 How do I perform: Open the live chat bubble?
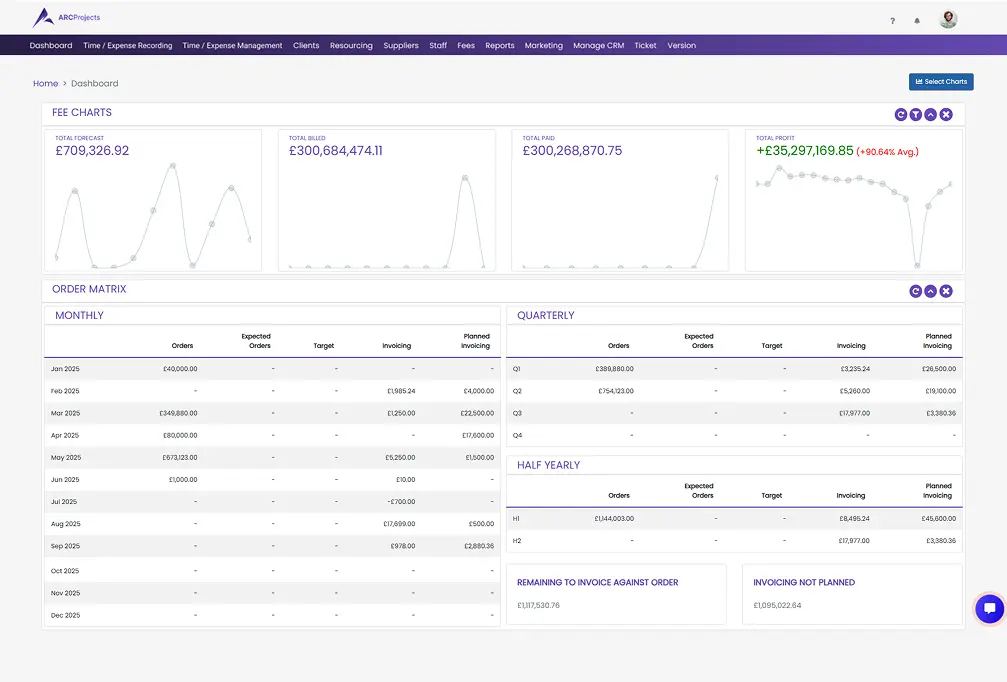coord(989,608)
